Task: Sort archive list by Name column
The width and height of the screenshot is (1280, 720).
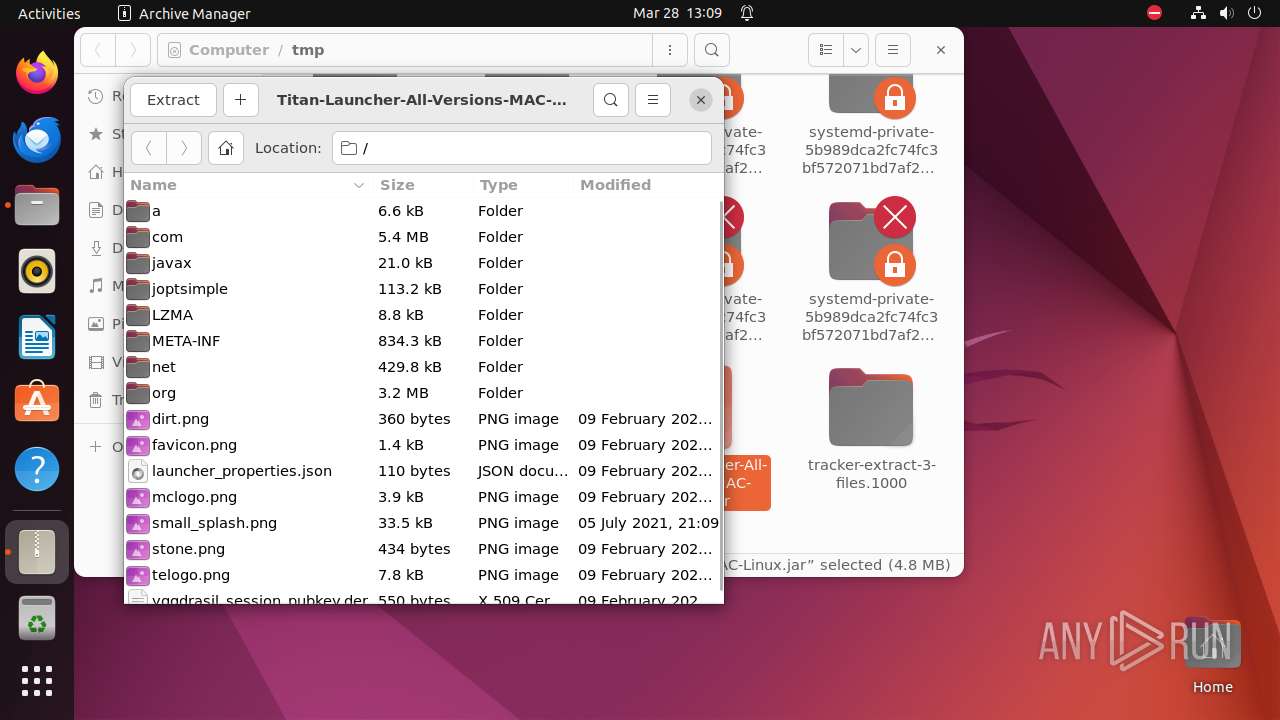Action: click(x=248, y=185)
